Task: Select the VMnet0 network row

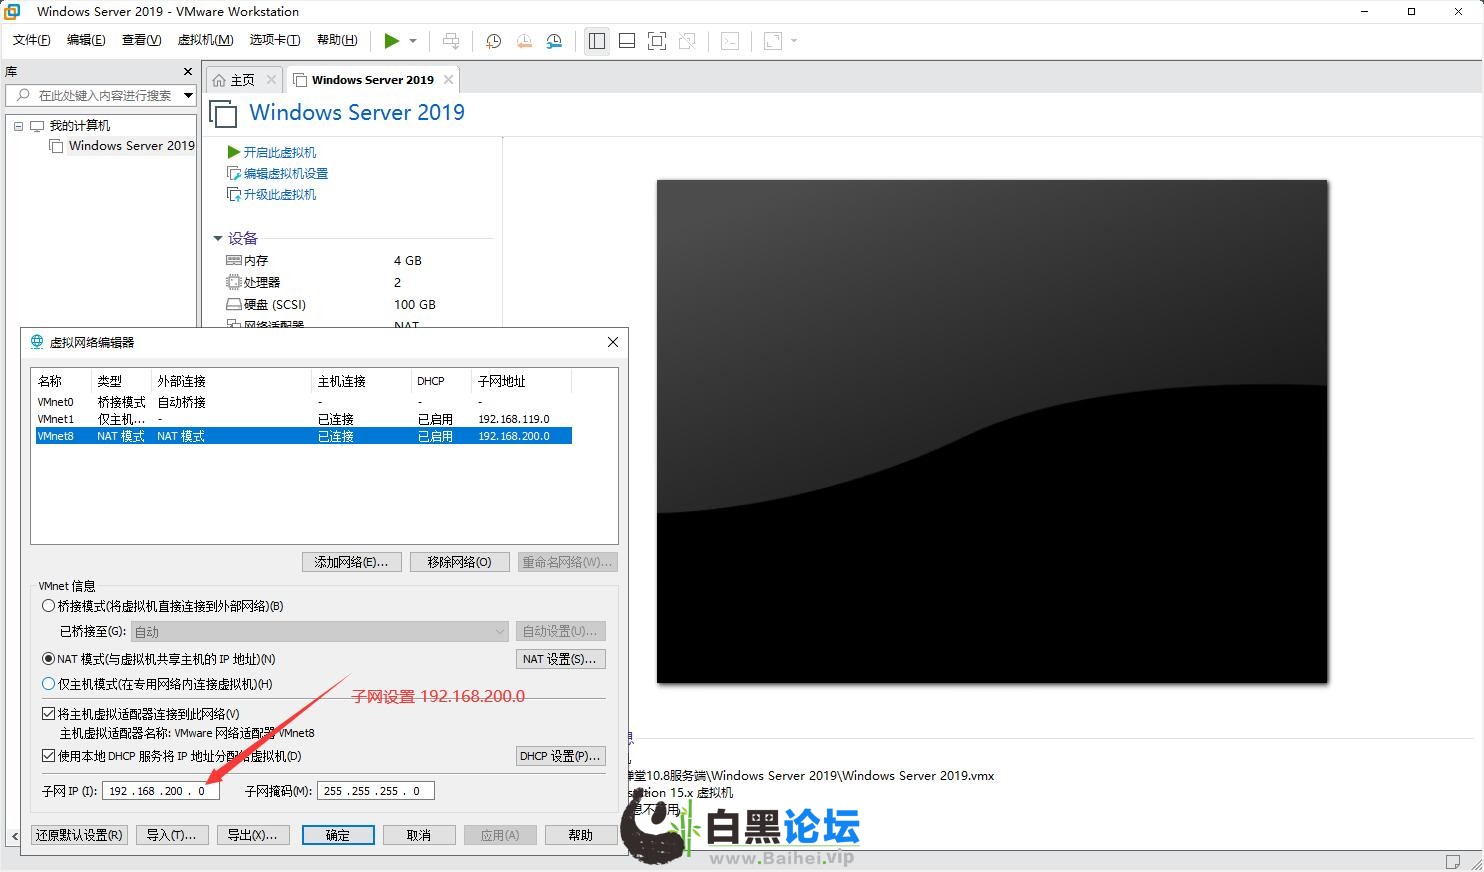Action: pos(303,402)
